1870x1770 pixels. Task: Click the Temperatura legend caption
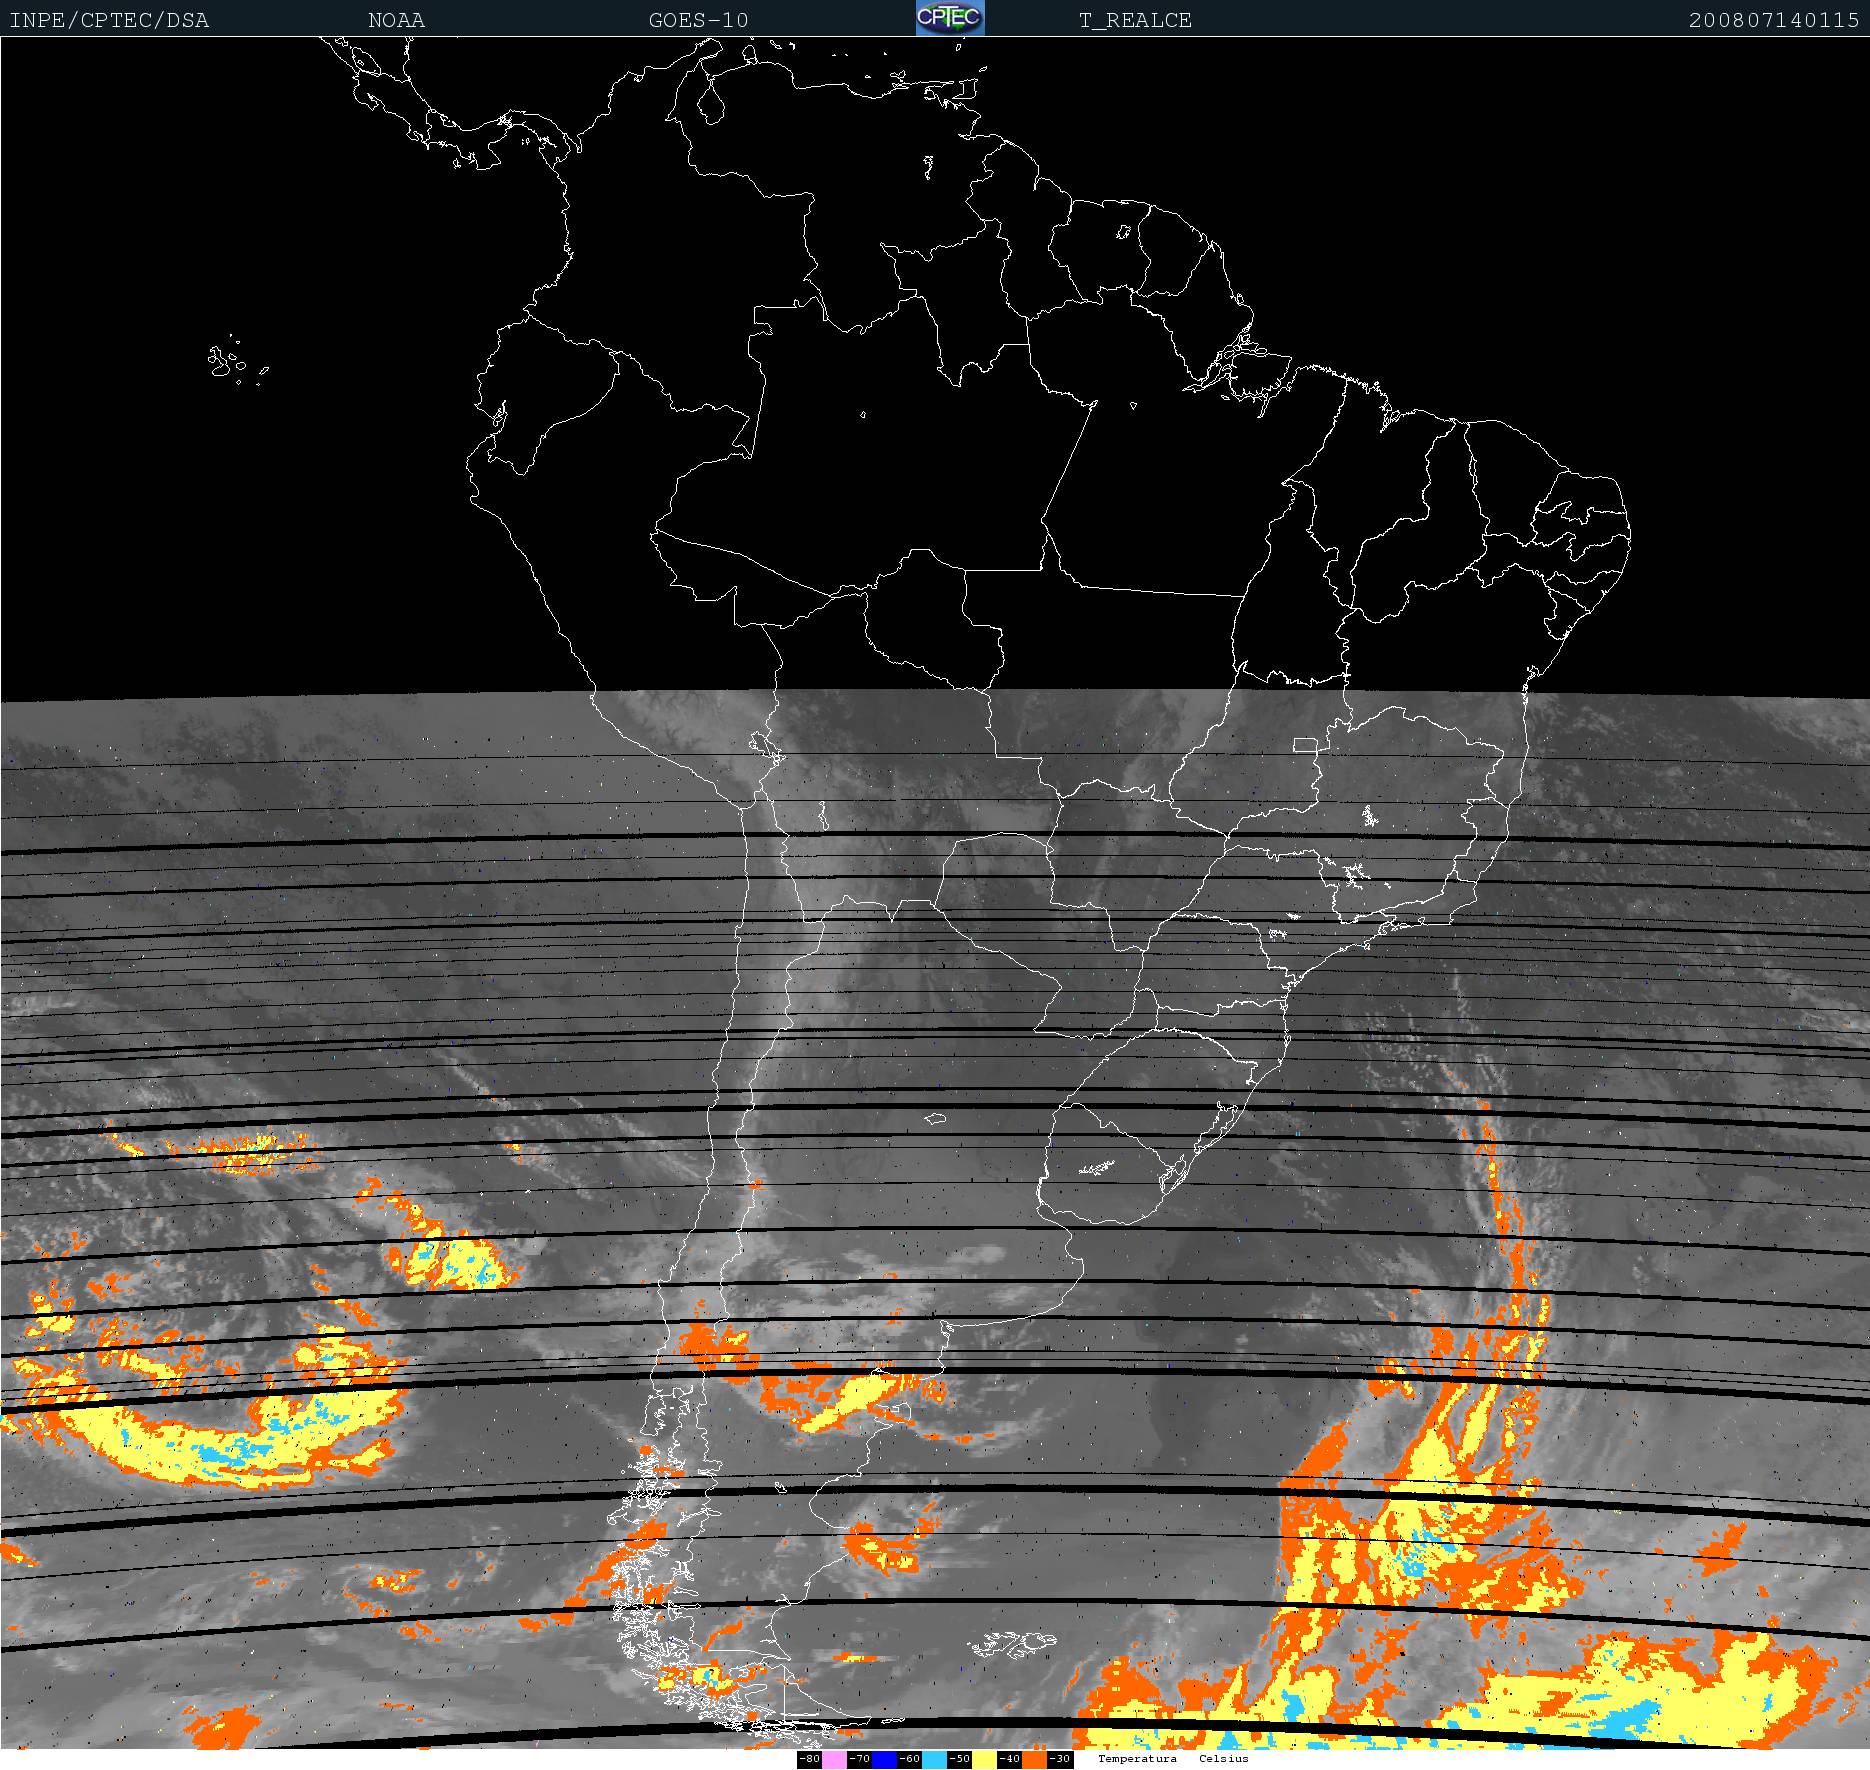point(1137,1758)
